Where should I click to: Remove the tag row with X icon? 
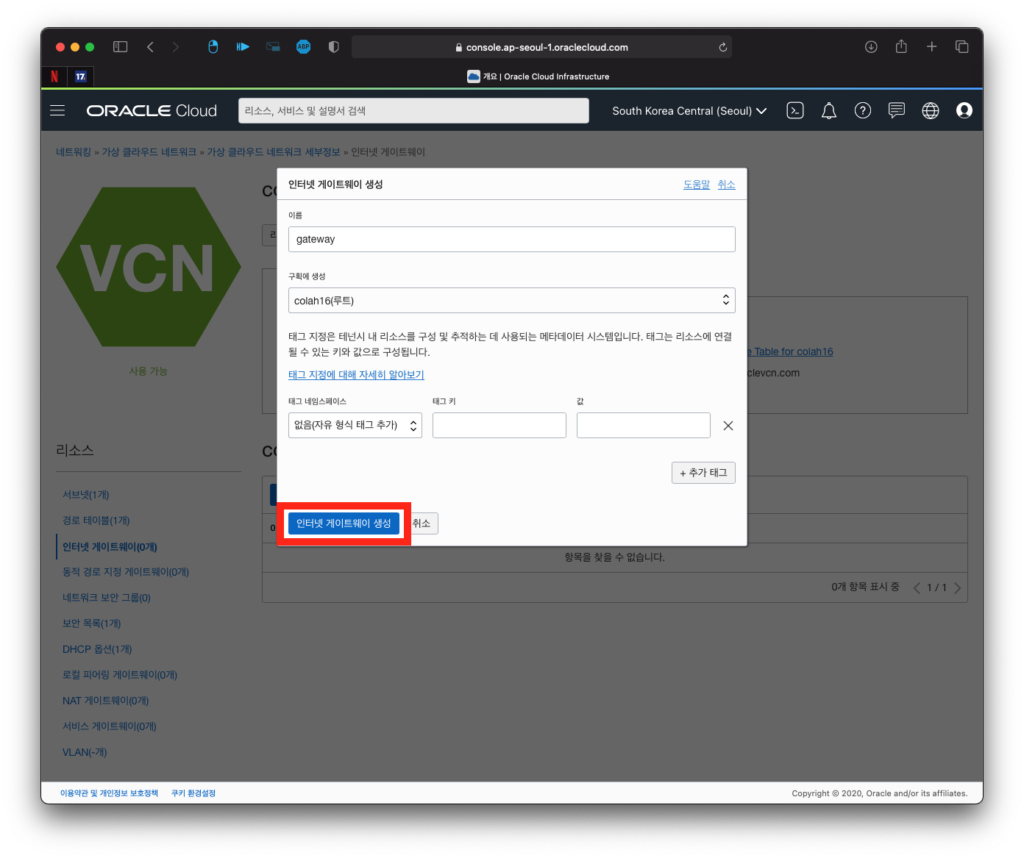tap(728, 426)
